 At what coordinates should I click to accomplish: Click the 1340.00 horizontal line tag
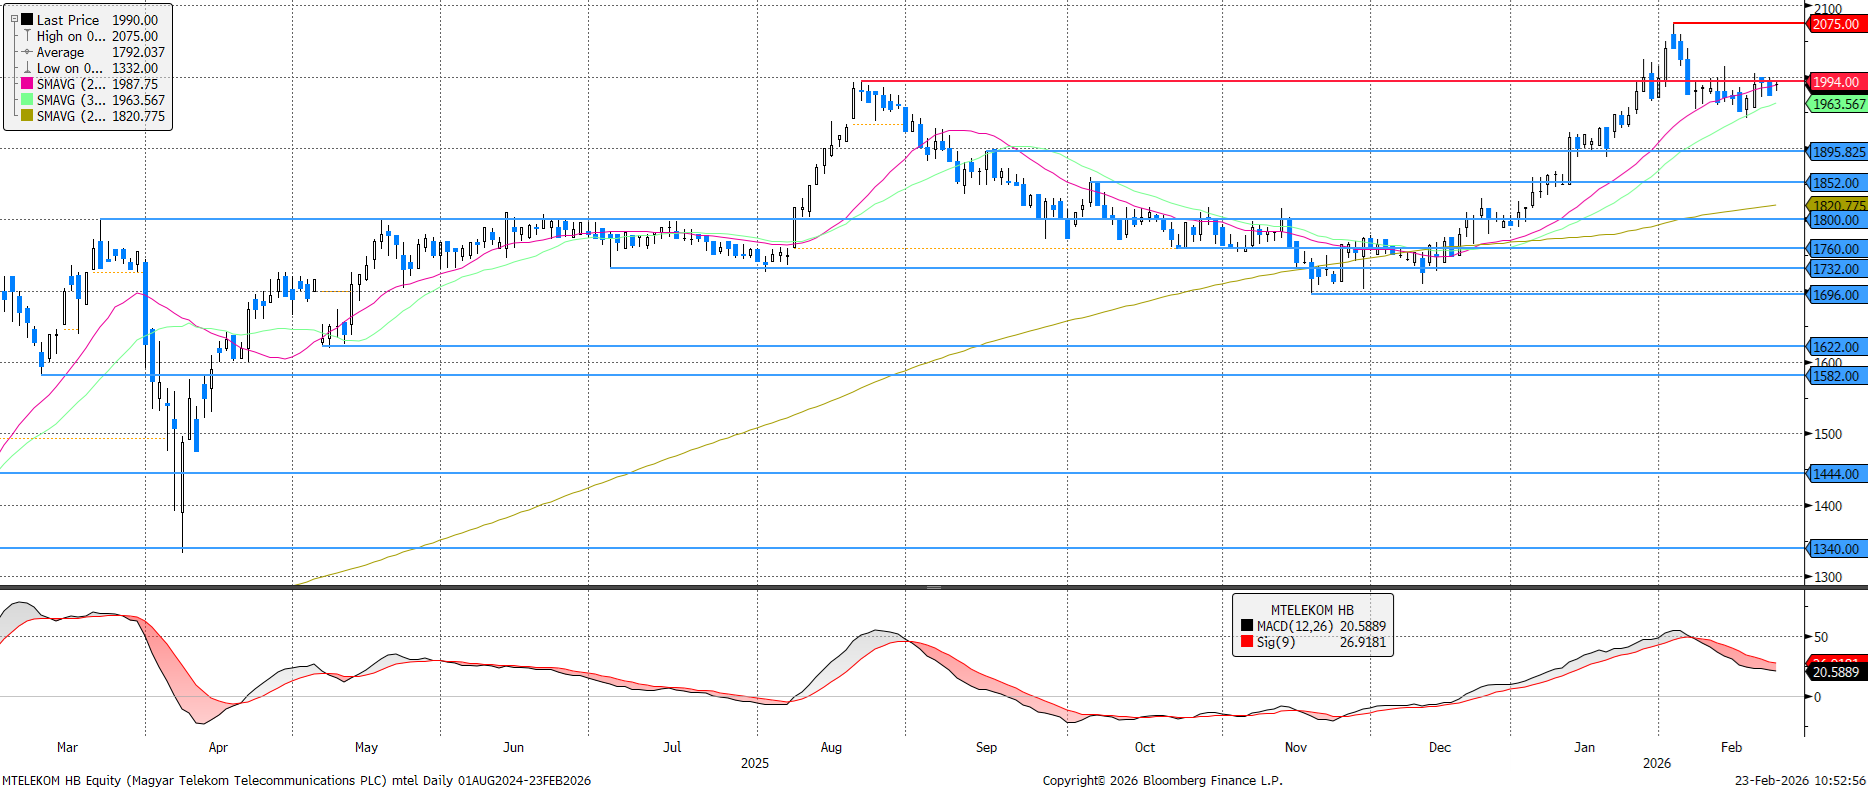click(1836, 549)
